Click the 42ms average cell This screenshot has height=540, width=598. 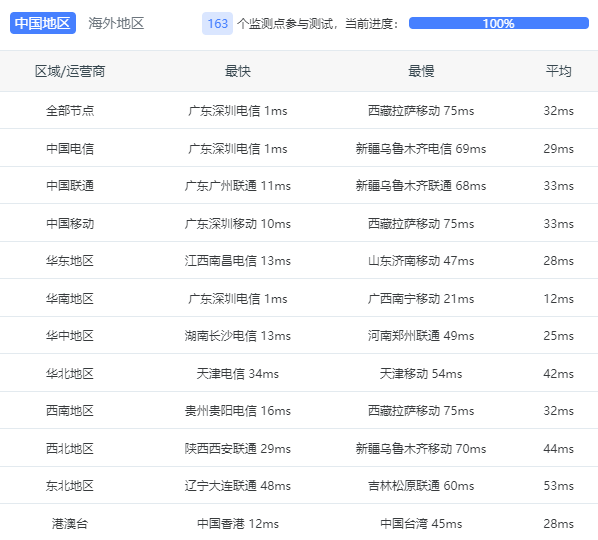[x=558, y=374]
